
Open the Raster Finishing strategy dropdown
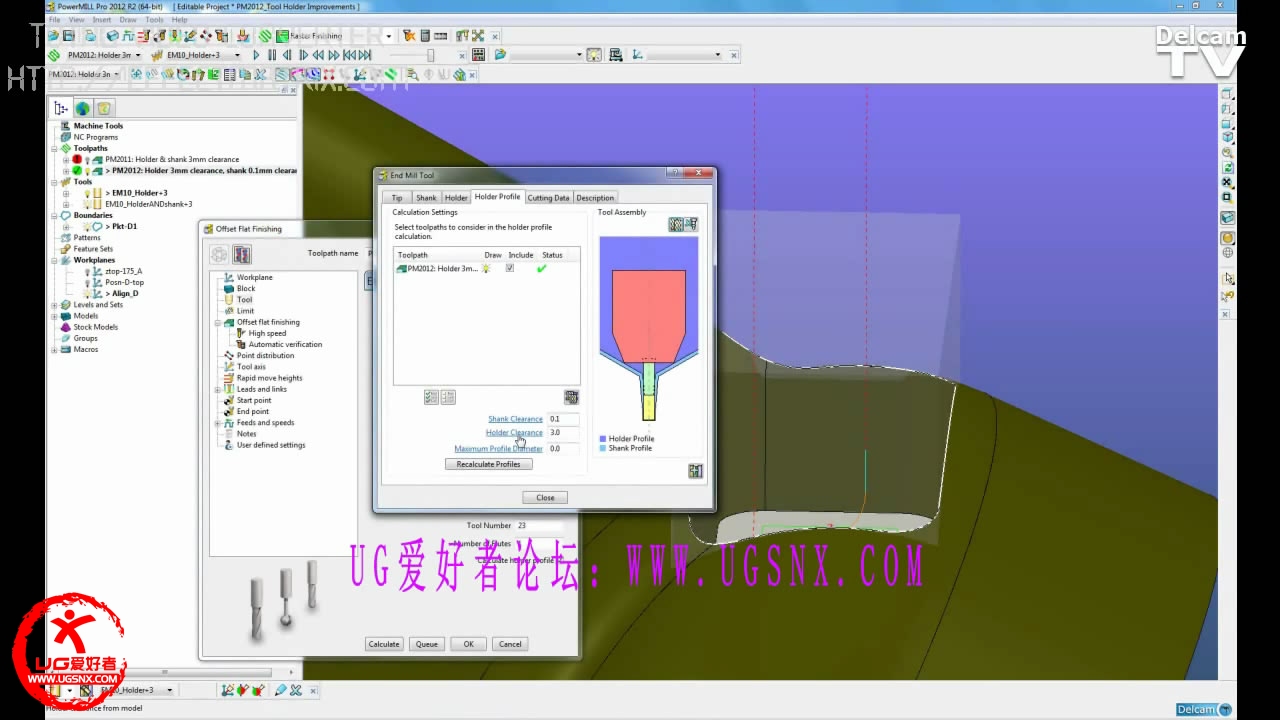coord(389,36)
